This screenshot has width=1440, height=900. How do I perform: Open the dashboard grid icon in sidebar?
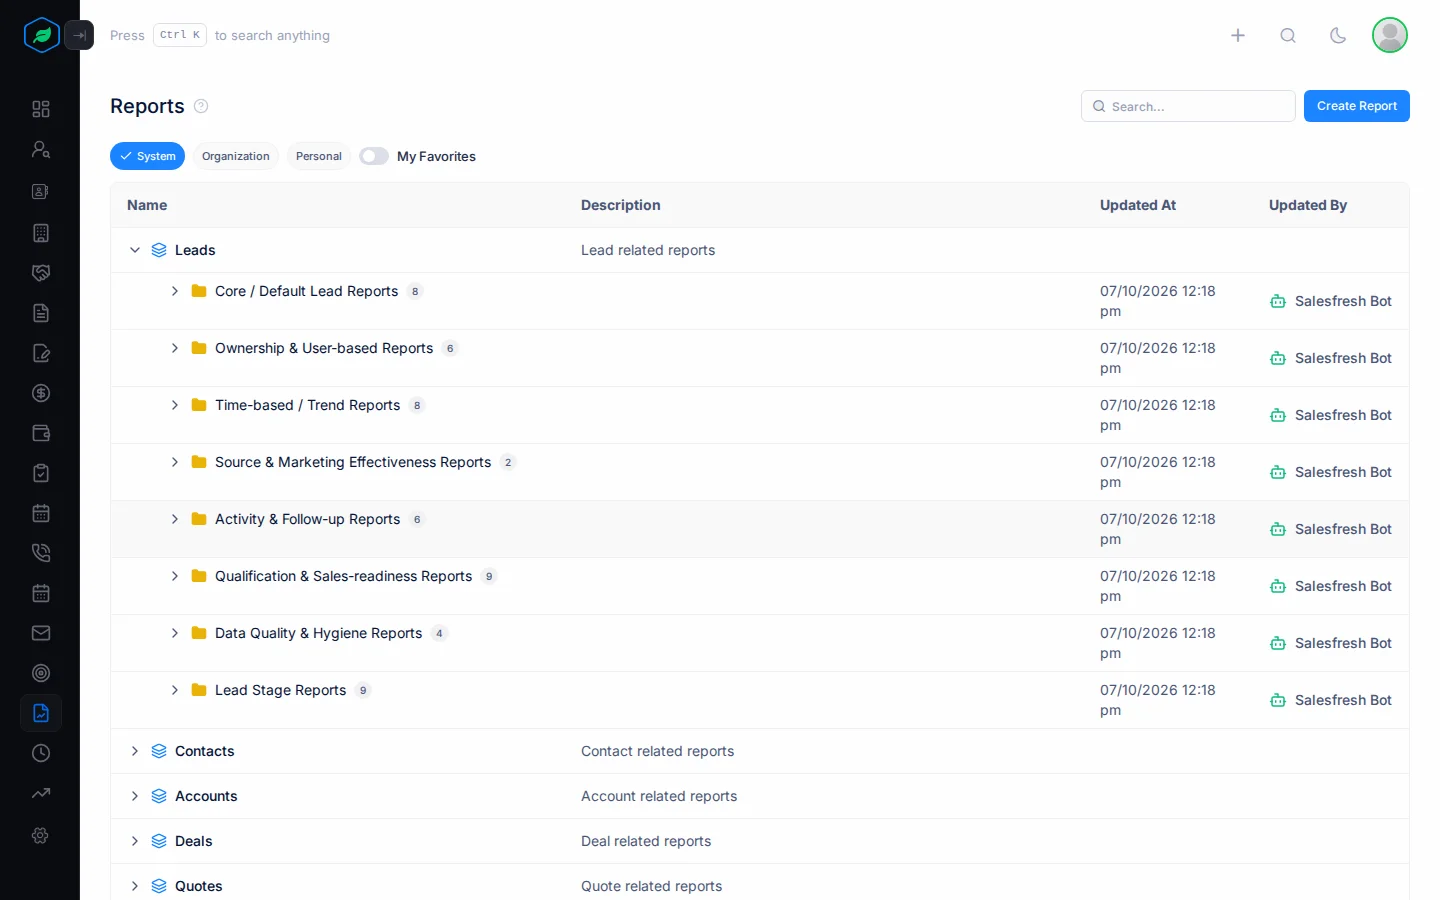(x=41, y=109)
